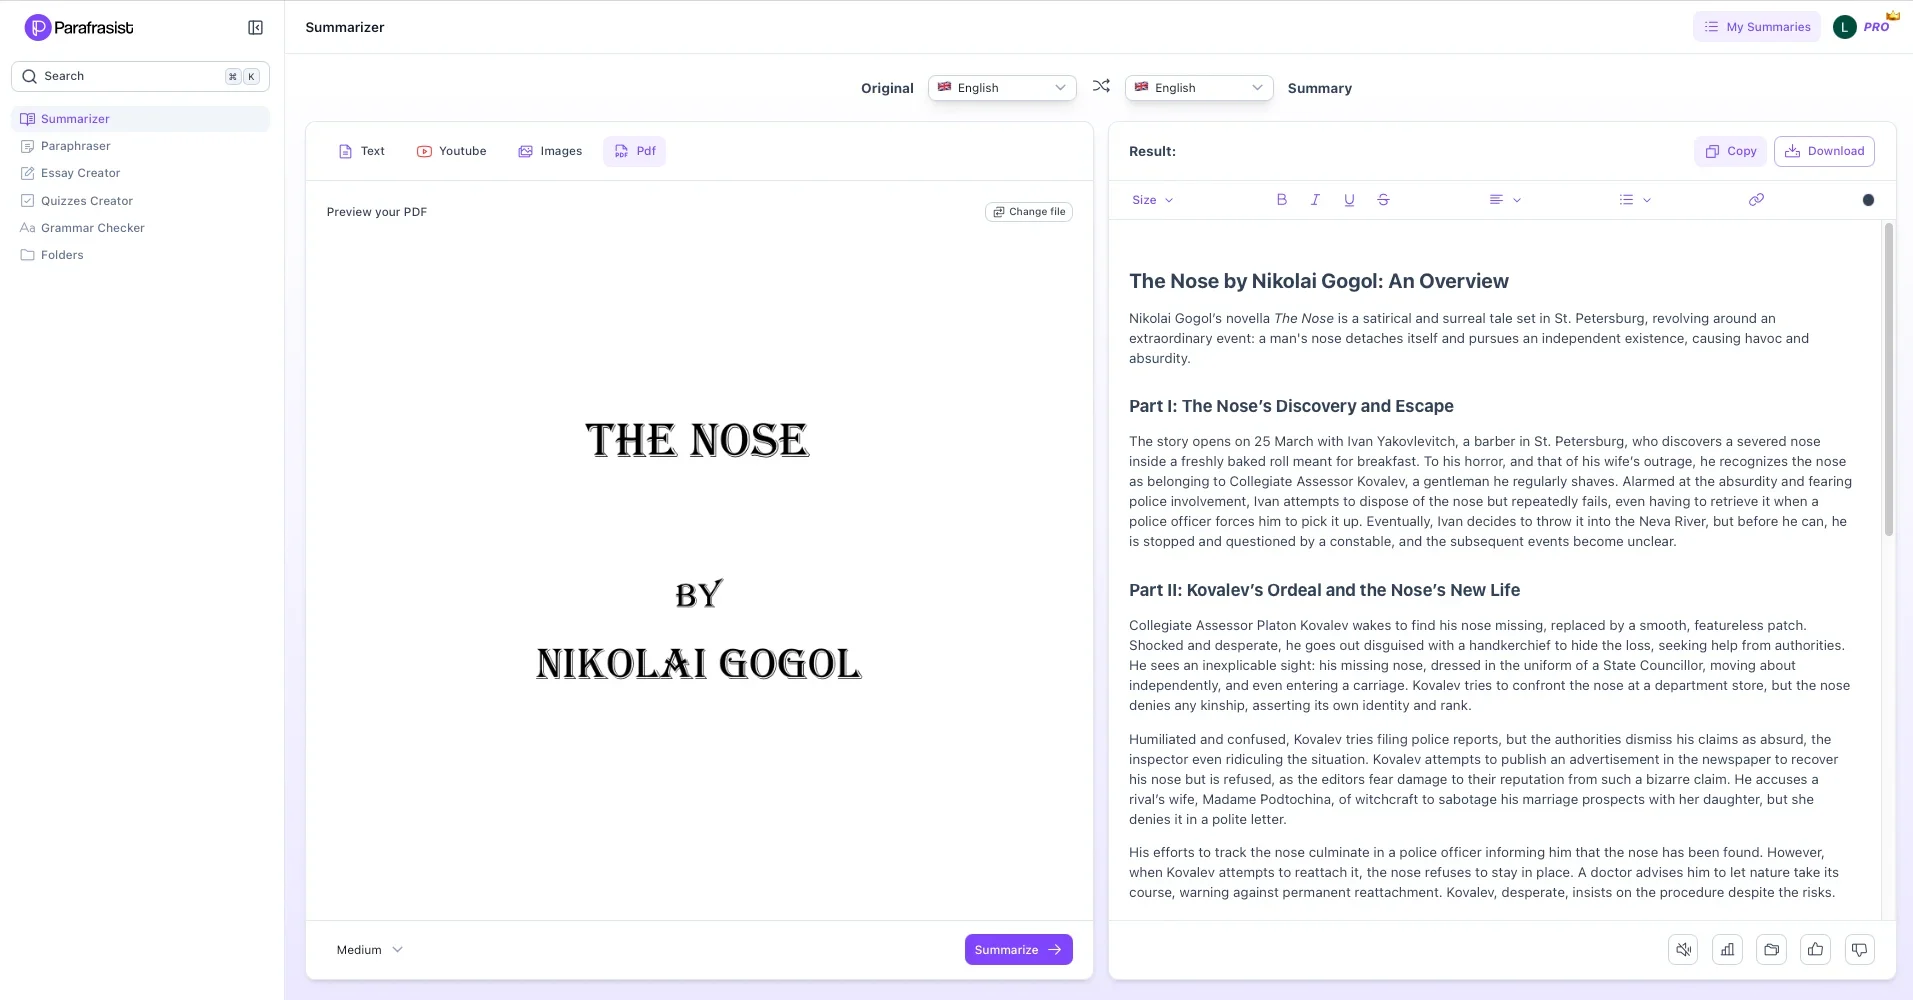Click the speaker read-aloud icon
Viewport: 1913px width, 1000px height.
point(1683,950)
